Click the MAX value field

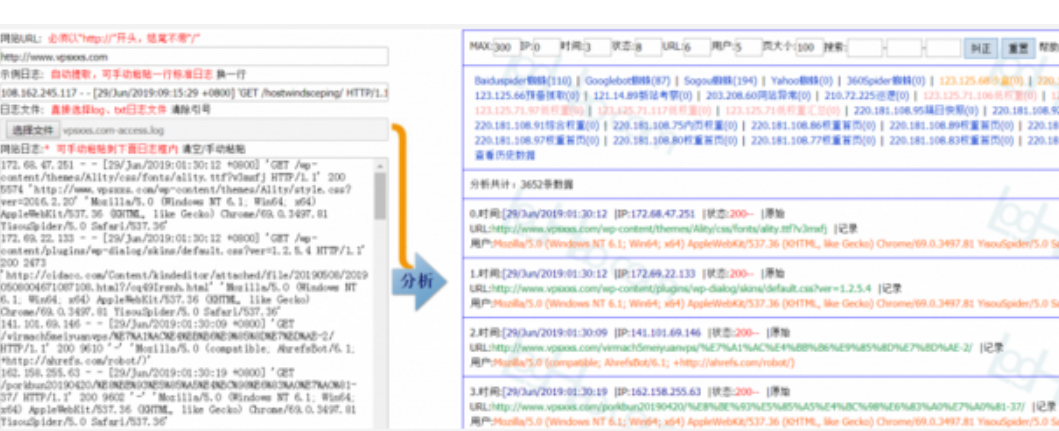pos(503,47)
